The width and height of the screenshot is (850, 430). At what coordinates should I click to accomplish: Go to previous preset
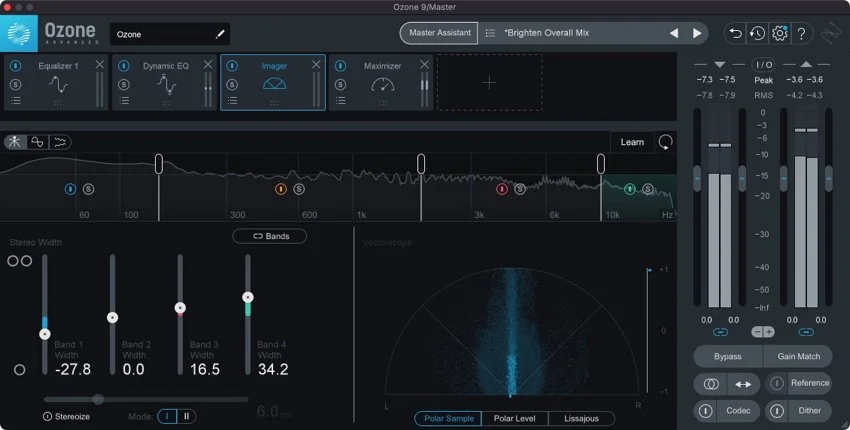point(674,33)
